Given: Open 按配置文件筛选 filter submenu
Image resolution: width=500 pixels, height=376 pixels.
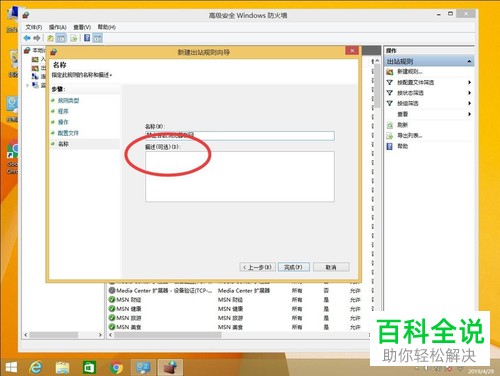Looking at the screenshot, I should click(416, 82).
